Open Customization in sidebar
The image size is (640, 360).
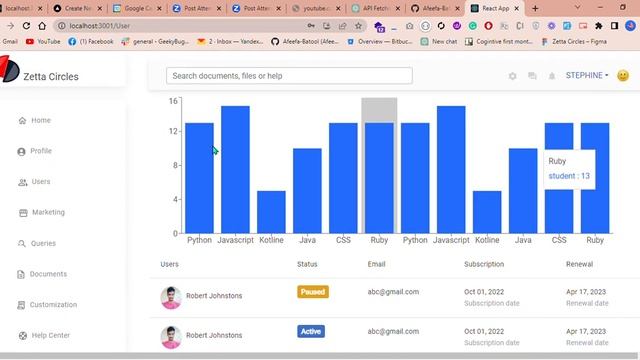(47, 304)
